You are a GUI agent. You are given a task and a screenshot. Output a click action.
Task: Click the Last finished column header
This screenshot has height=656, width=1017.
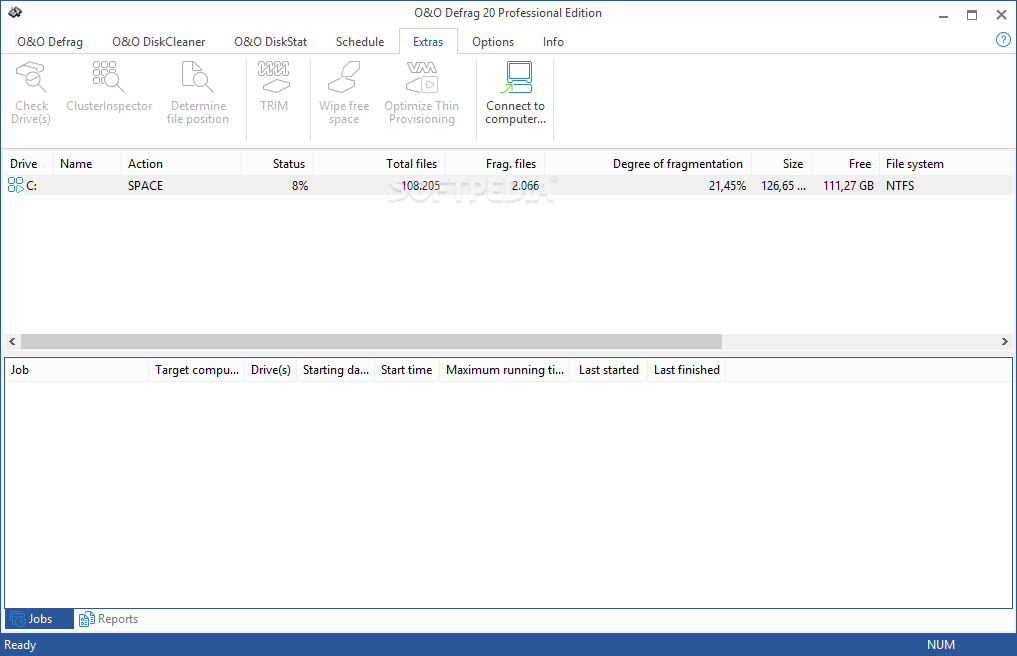pos(686,370)
